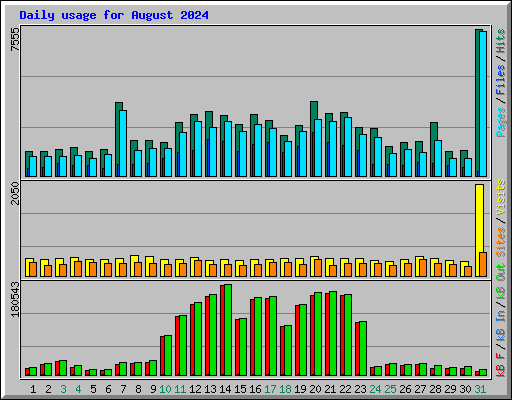Click day 1 on the x-axis
The width and height of the screenshot is (512, 400).
33,389
